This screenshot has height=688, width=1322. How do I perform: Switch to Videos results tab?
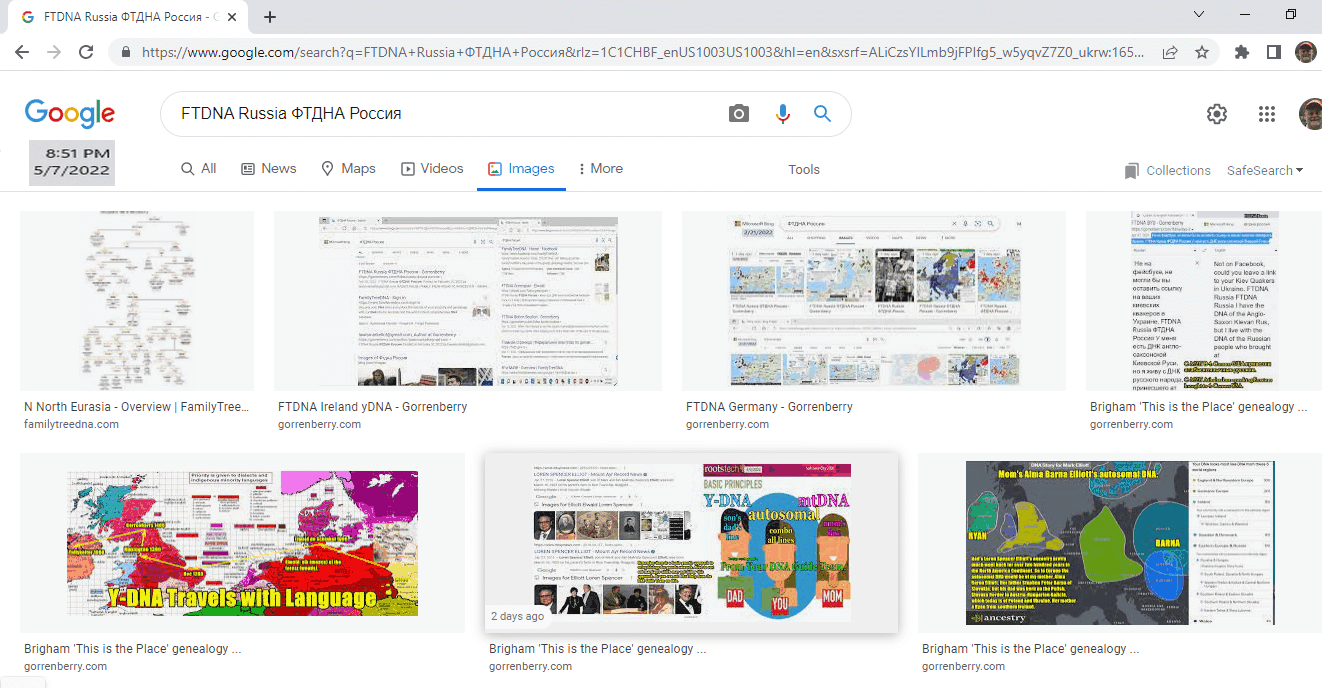pos(432,169)
